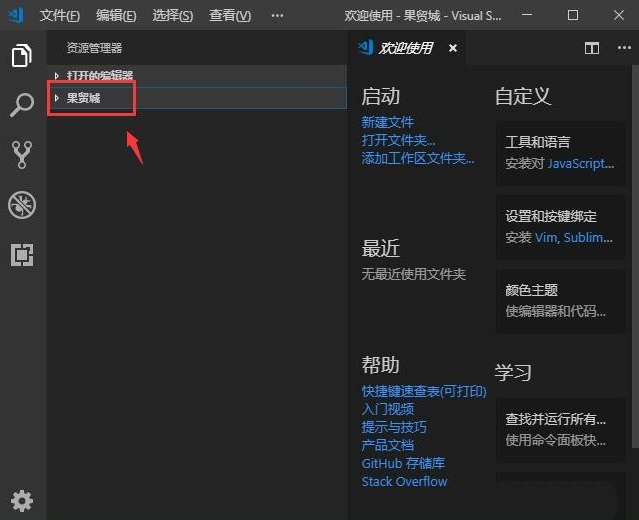Show hidden menus via title bar ellipsis
Viewport: 639px width, 520px height.
(x=277, y=15)
